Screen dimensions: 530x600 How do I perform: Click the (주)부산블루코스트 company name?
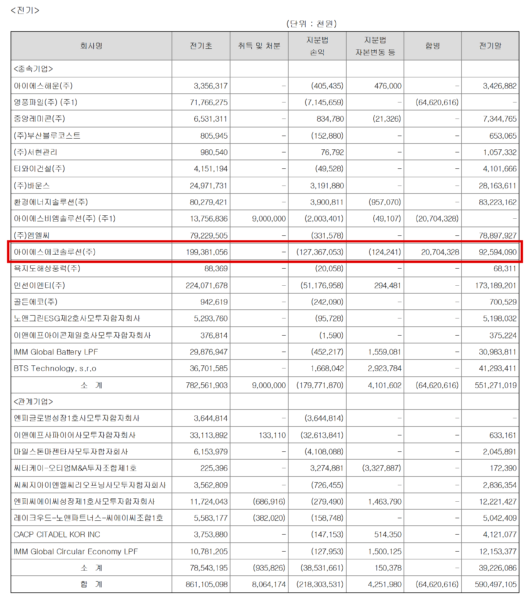coord(47,135)
